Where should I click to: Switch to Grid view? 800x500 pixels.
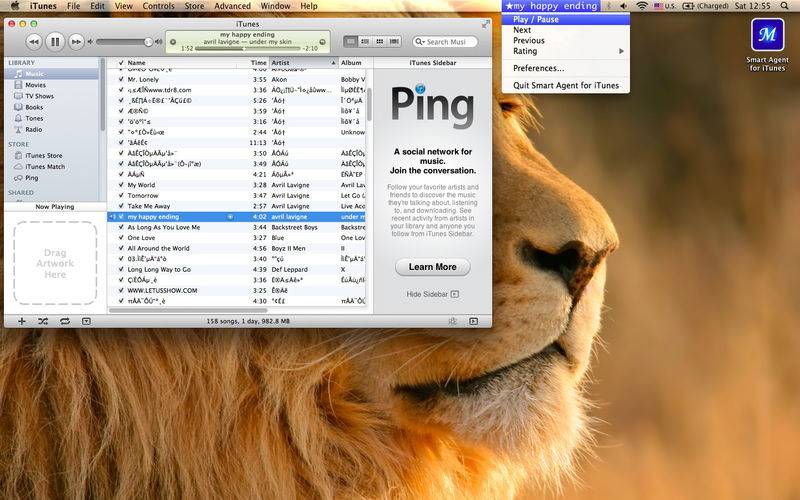point(380,41)
